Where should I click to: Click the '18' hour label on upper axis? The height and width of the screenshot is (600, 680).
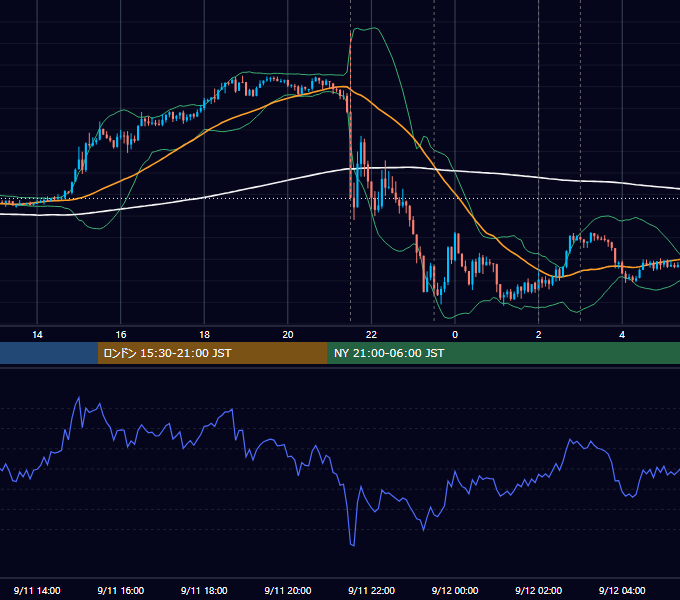coord(204,335)
